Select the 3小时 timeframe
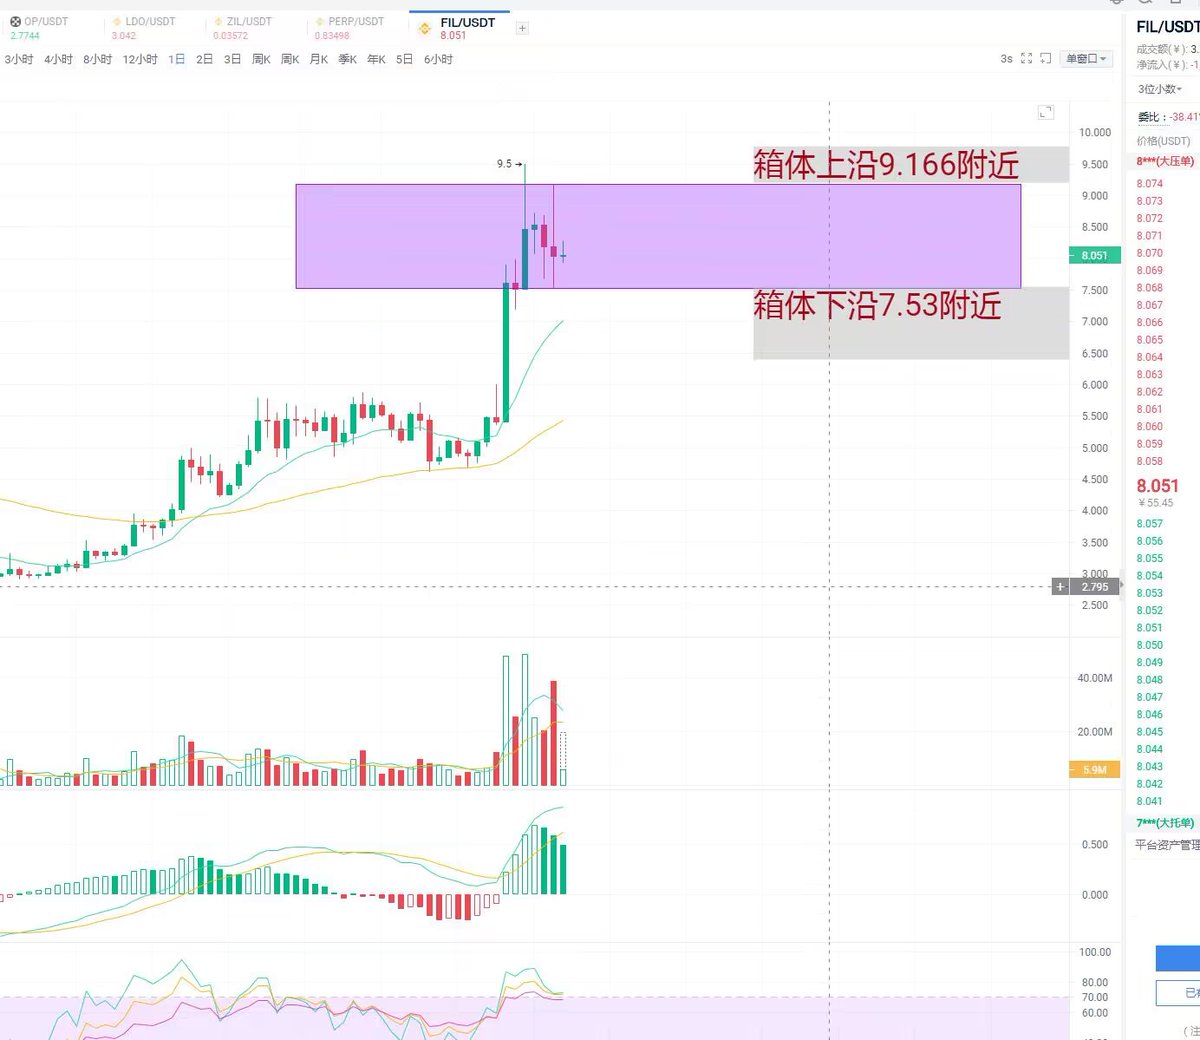 (18, 59)
